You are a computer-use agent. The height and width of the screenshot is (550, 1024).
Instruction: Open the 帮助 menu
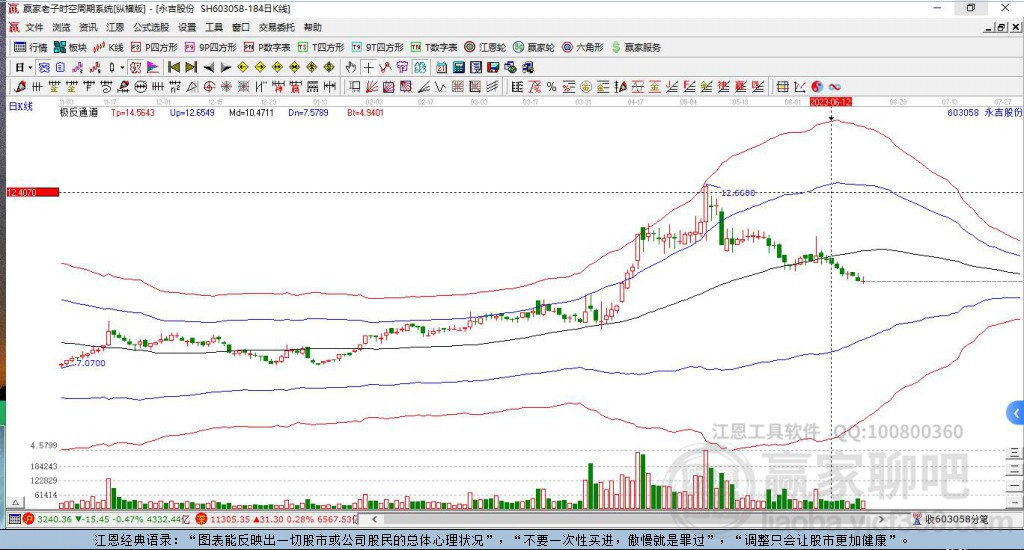313,27
